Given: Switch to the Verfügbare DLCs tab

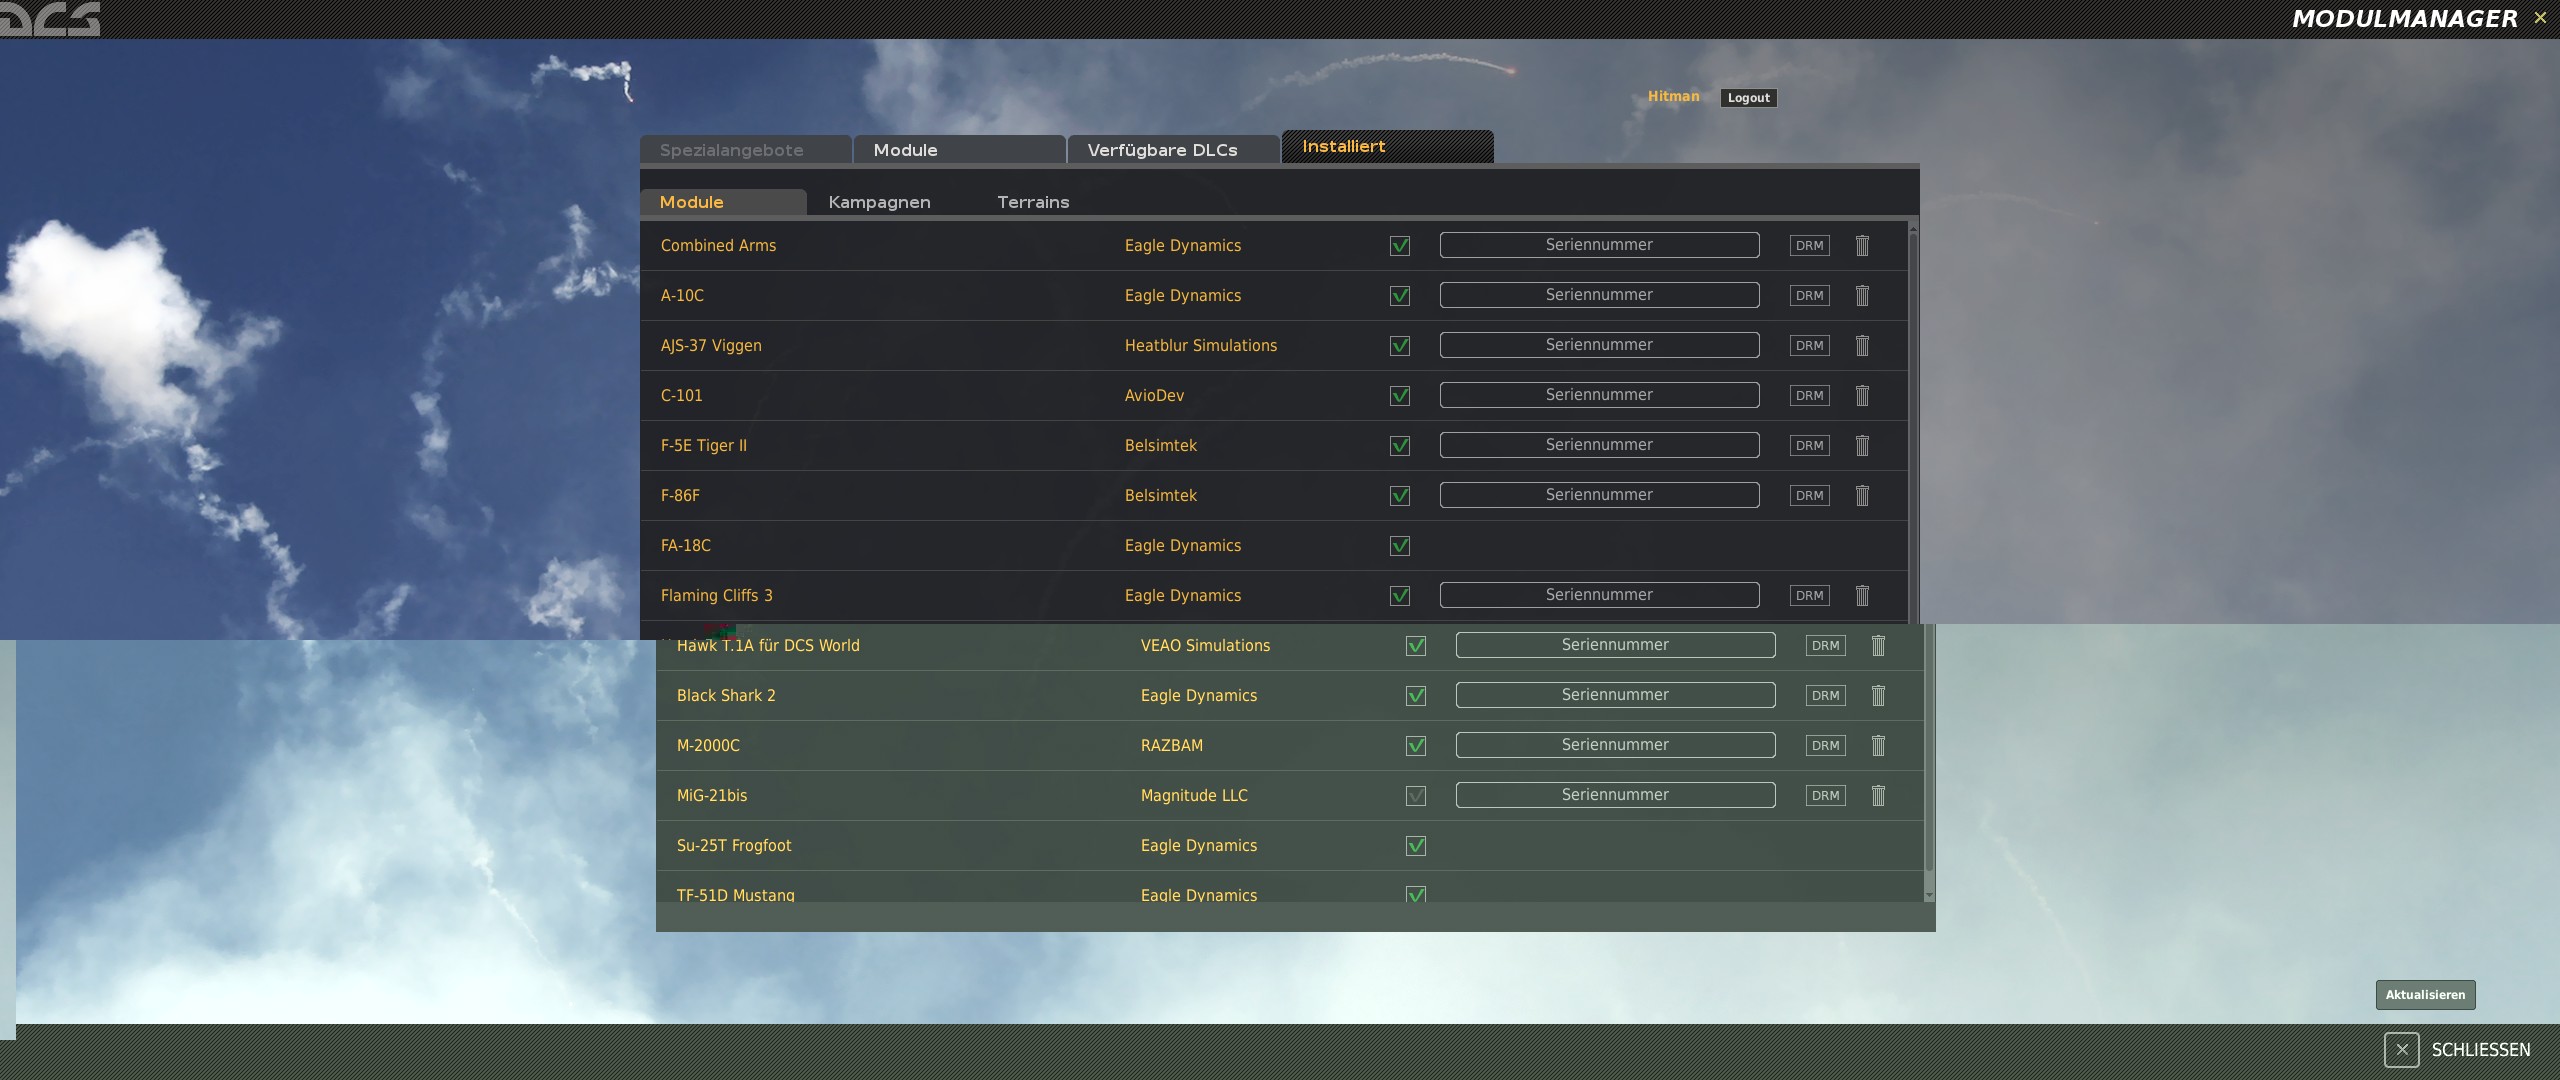Looking at the screenshot, I should pyautogui.click(x=1162, y=150).
